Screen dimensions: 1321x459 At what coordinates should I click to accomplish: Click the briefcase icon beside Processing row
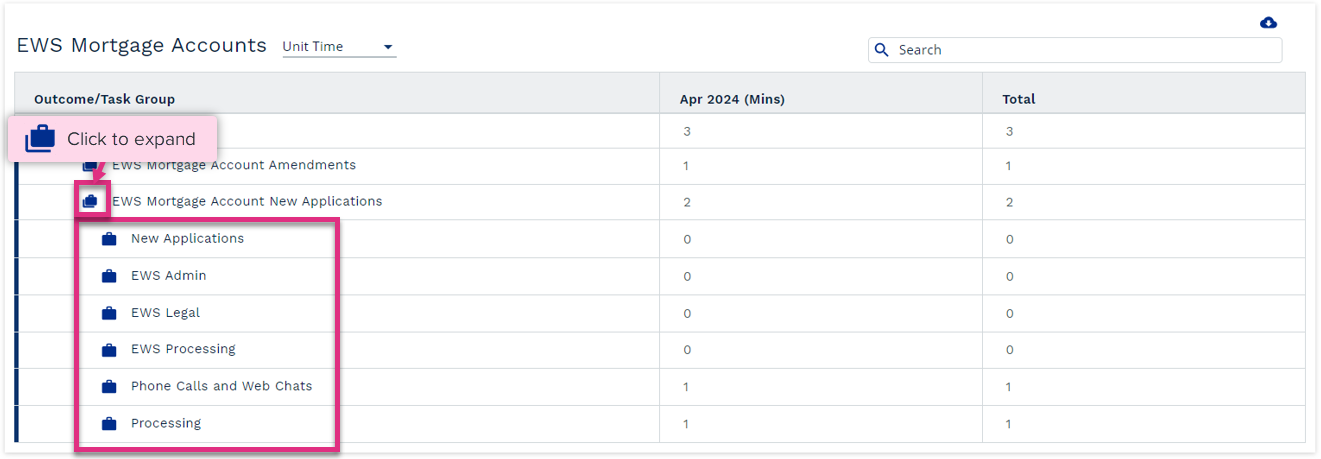109,424
